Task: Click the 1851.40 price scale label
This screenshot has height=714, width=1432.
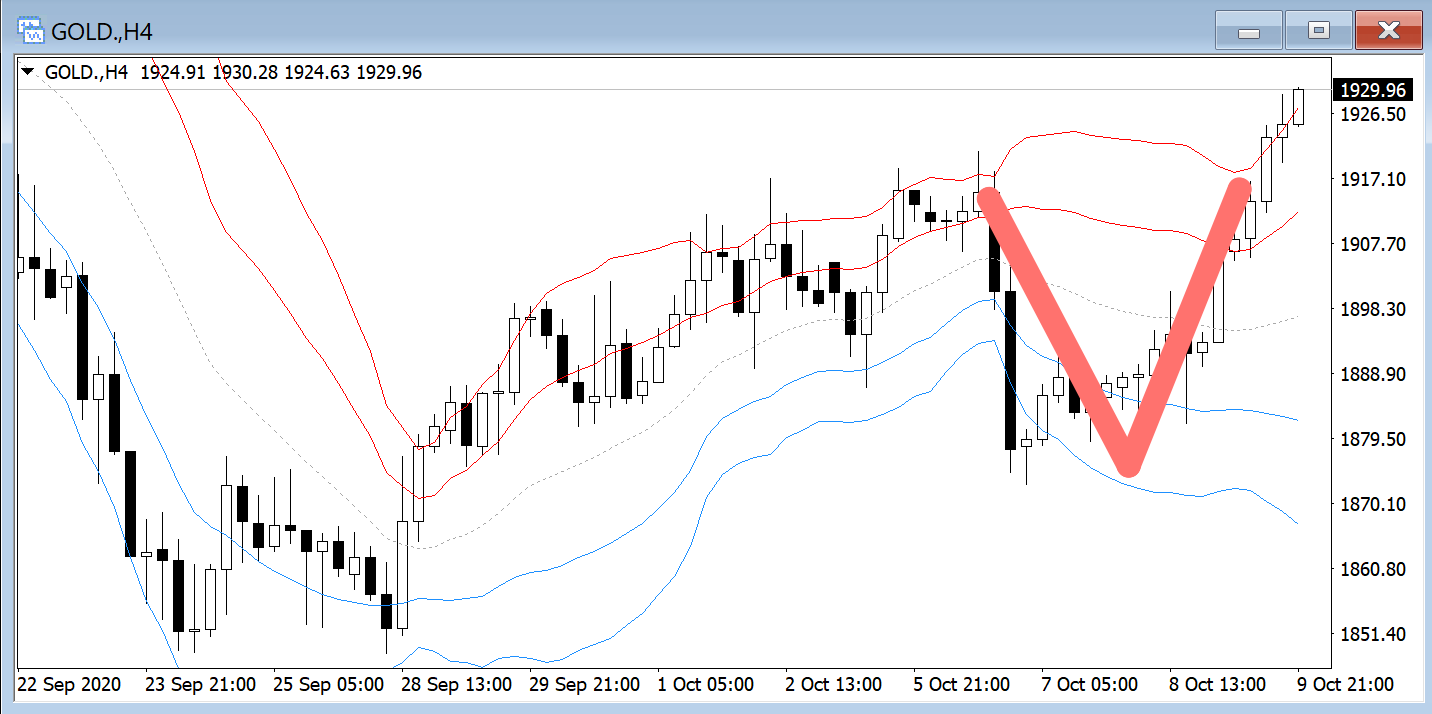Action: pos(1371,635)
